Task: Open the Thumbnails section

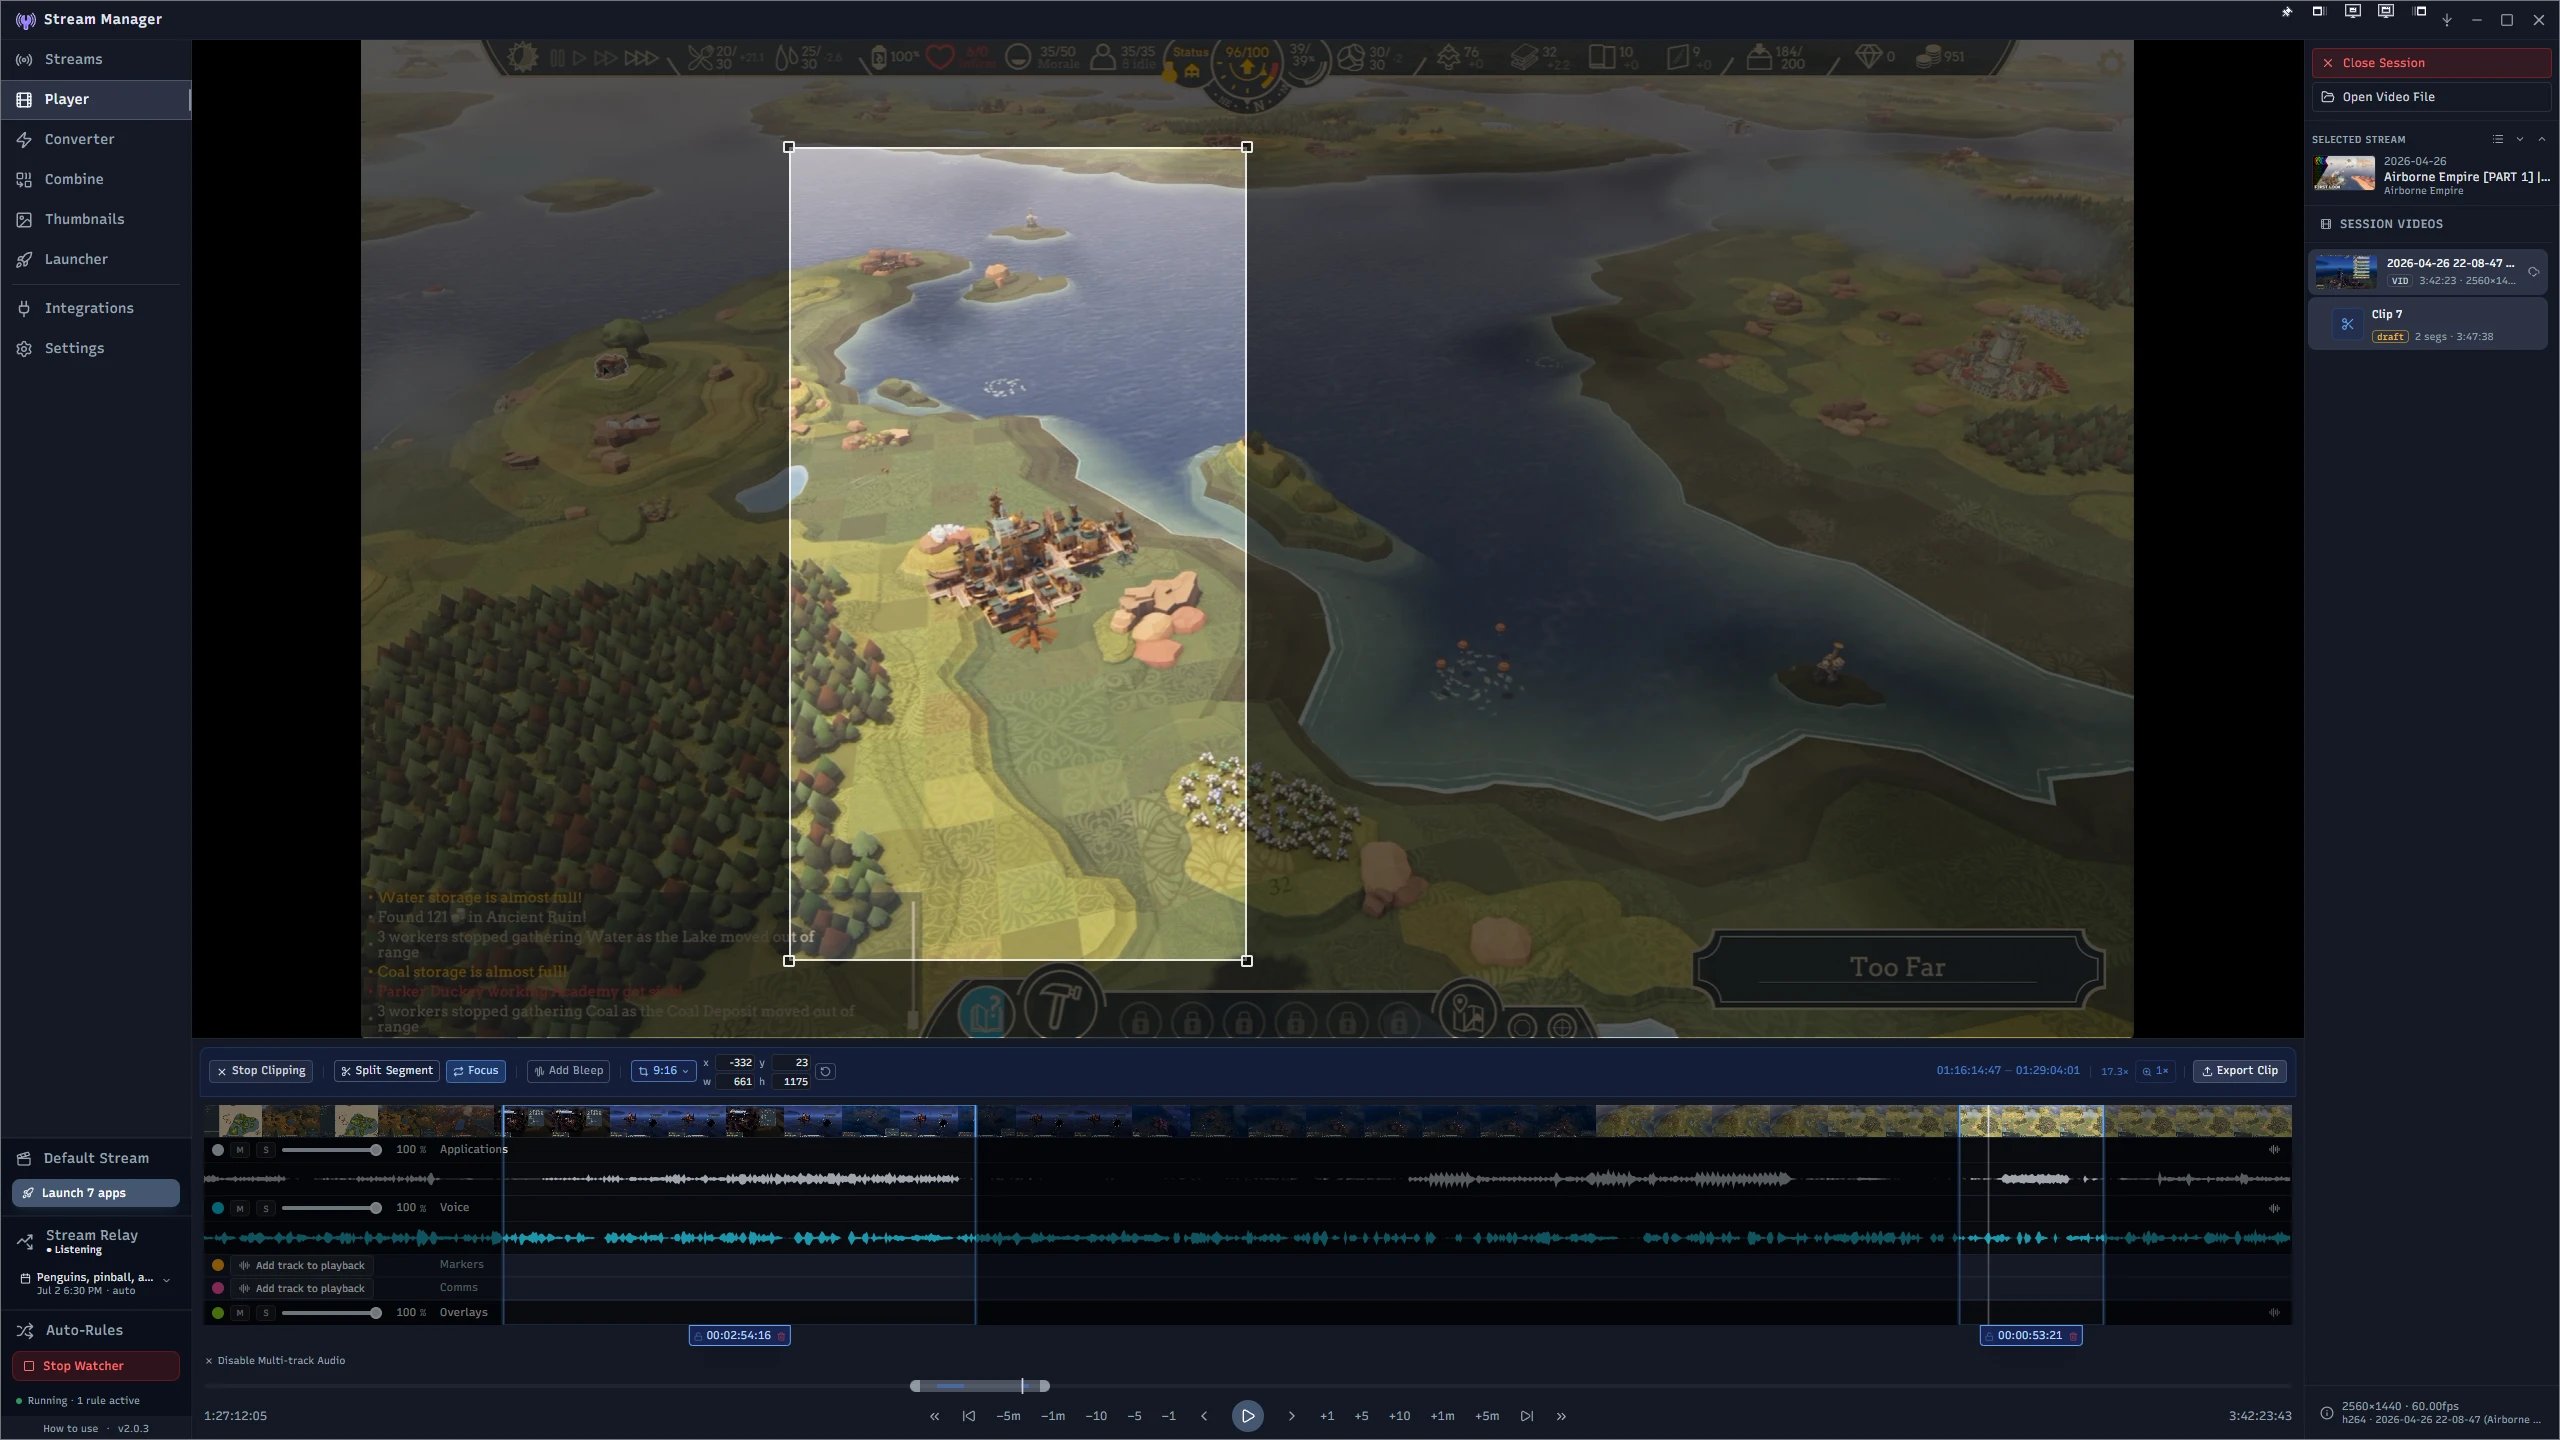Action: pyautogui.click(x=95, y=219)
